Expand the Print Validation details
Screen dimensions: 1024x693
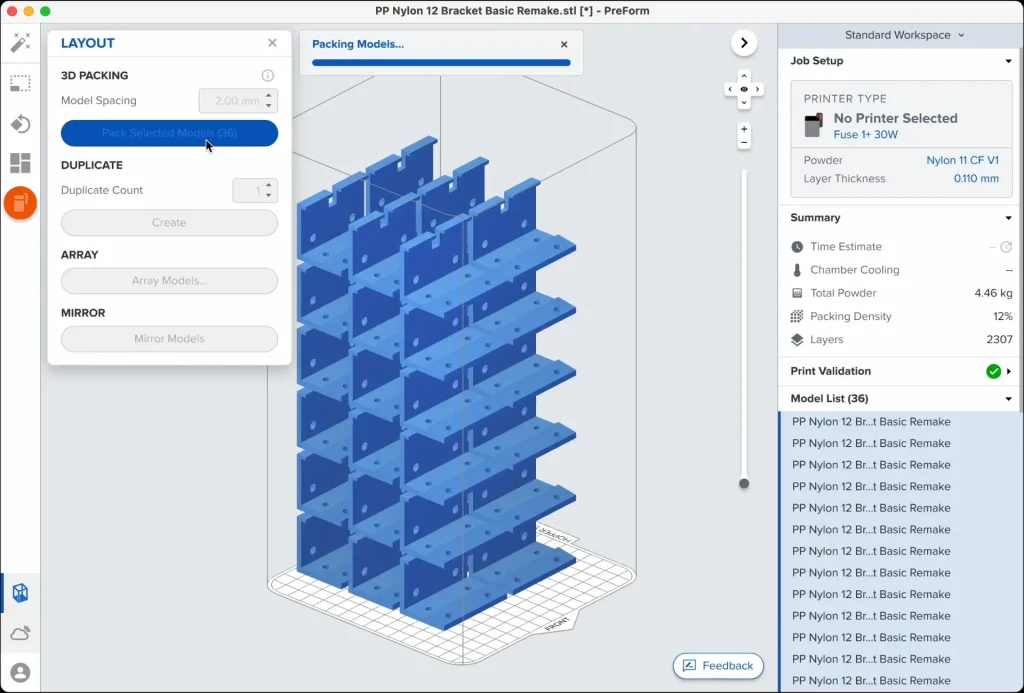(x=1009, y=372)
